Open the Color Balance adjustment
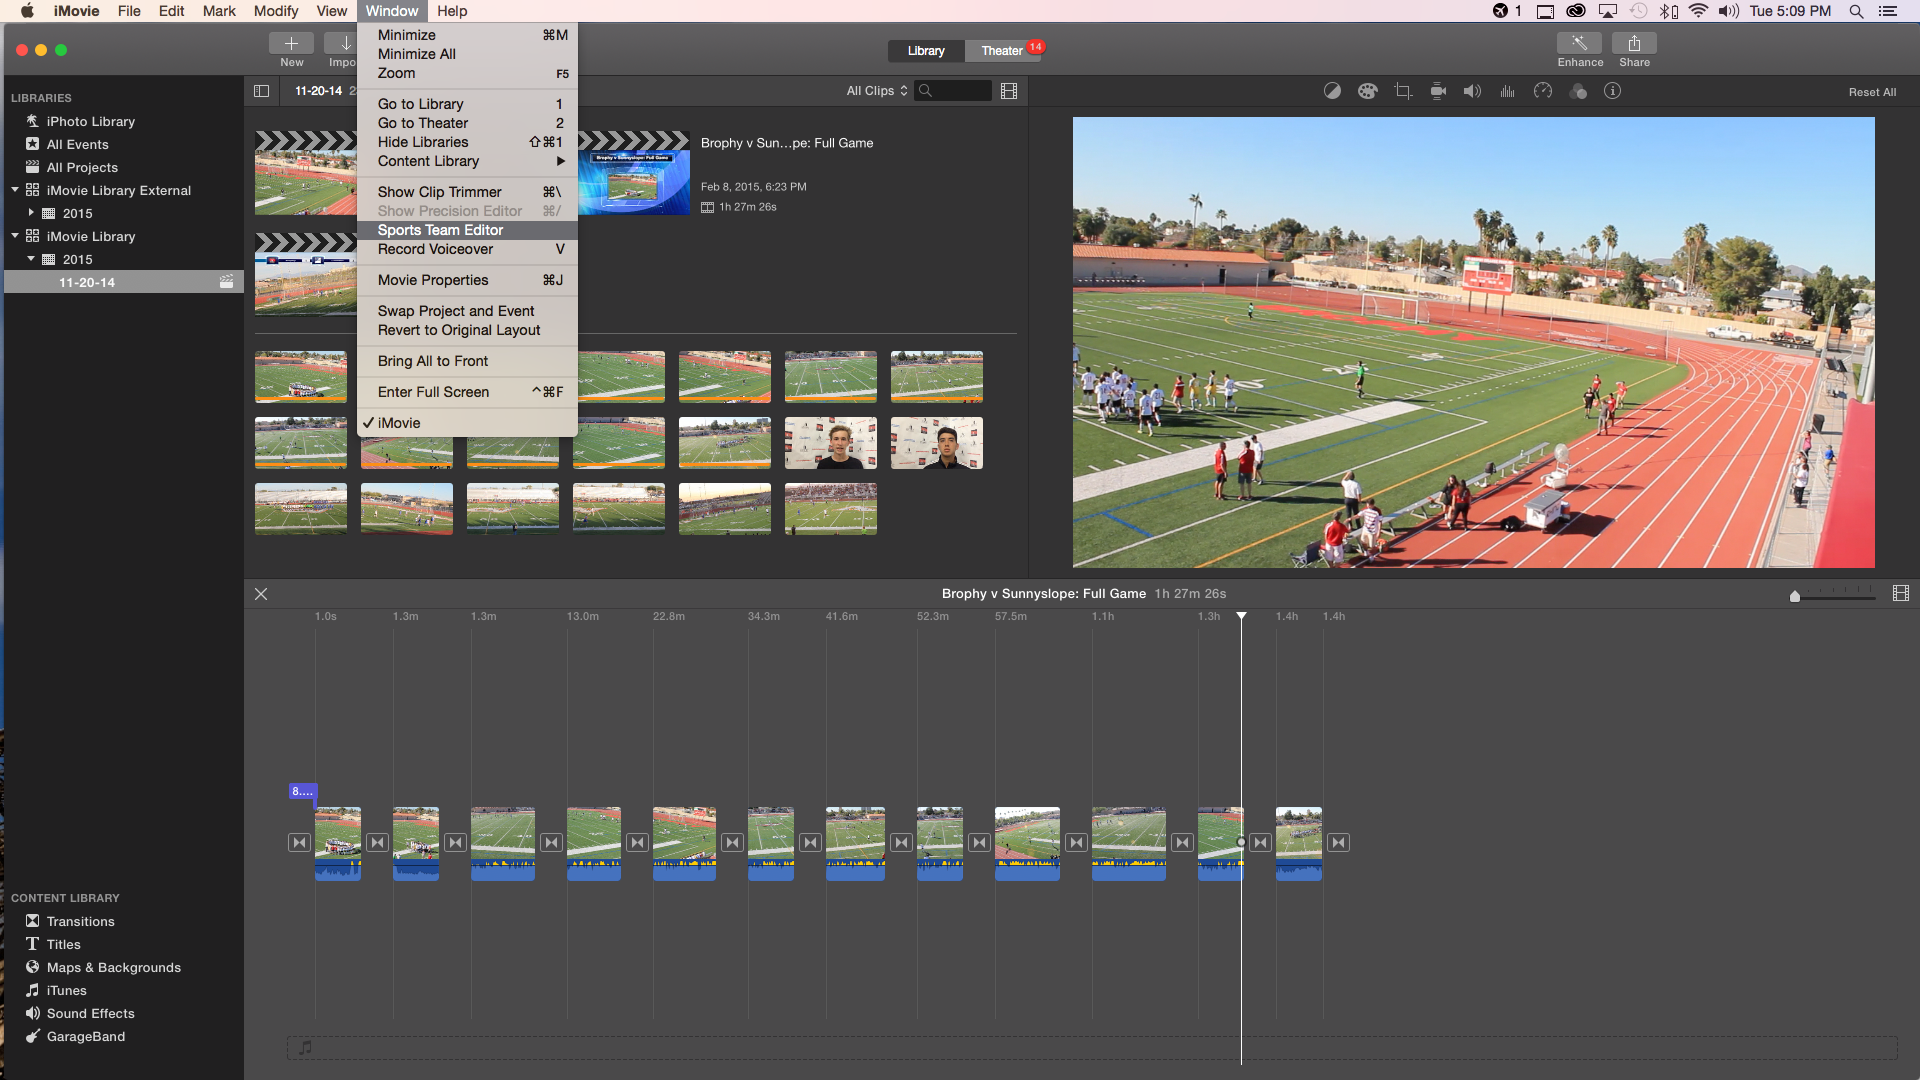1920x1080 pixels. (x=1332, y=90)
